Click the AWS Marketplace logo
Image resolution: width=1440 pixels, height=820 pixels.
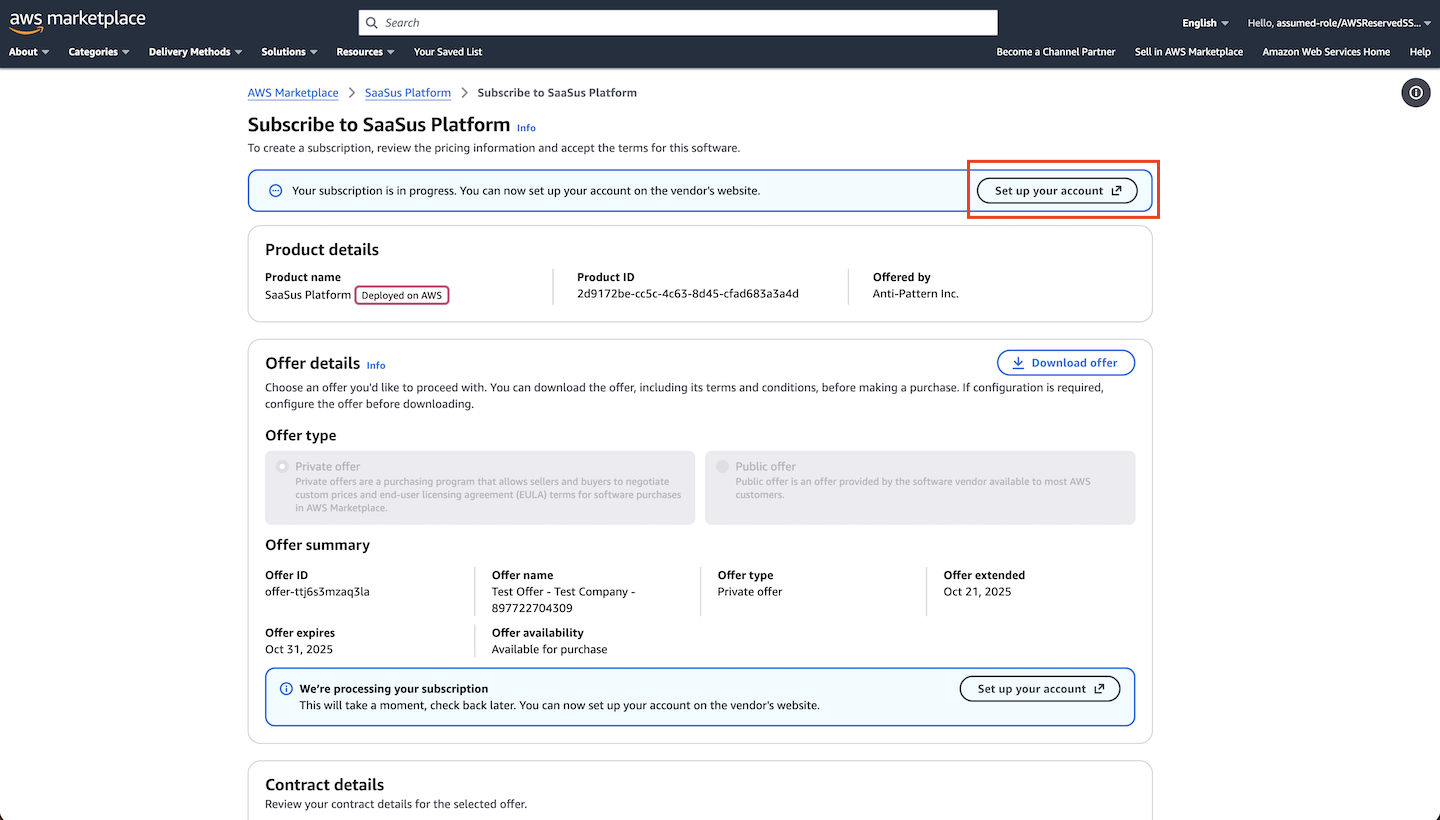tap(77, 21)
